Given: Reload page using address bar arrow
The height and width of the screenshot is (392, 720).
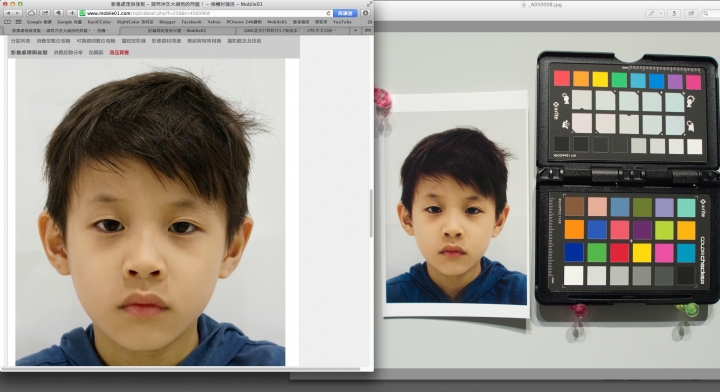Looking at the screenshot, I should [328, 13].
